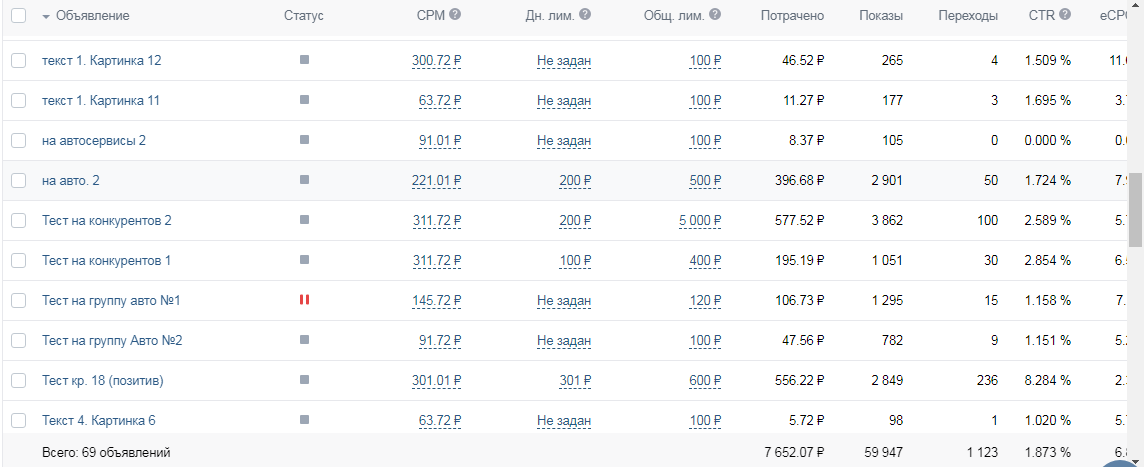Toggle the Объявление column sort arrow

tap(46, 17)
